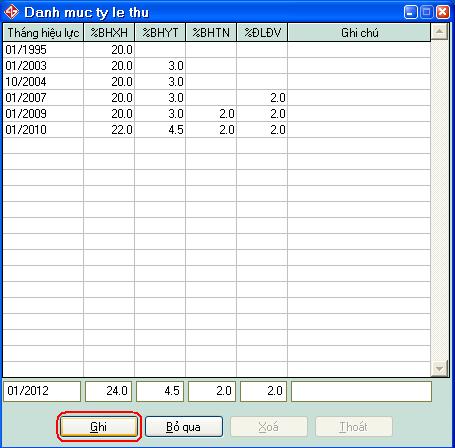Focus the BHXH input showing 24.0
This screenshot has height=448, width=455.
[x=109, y=391]
